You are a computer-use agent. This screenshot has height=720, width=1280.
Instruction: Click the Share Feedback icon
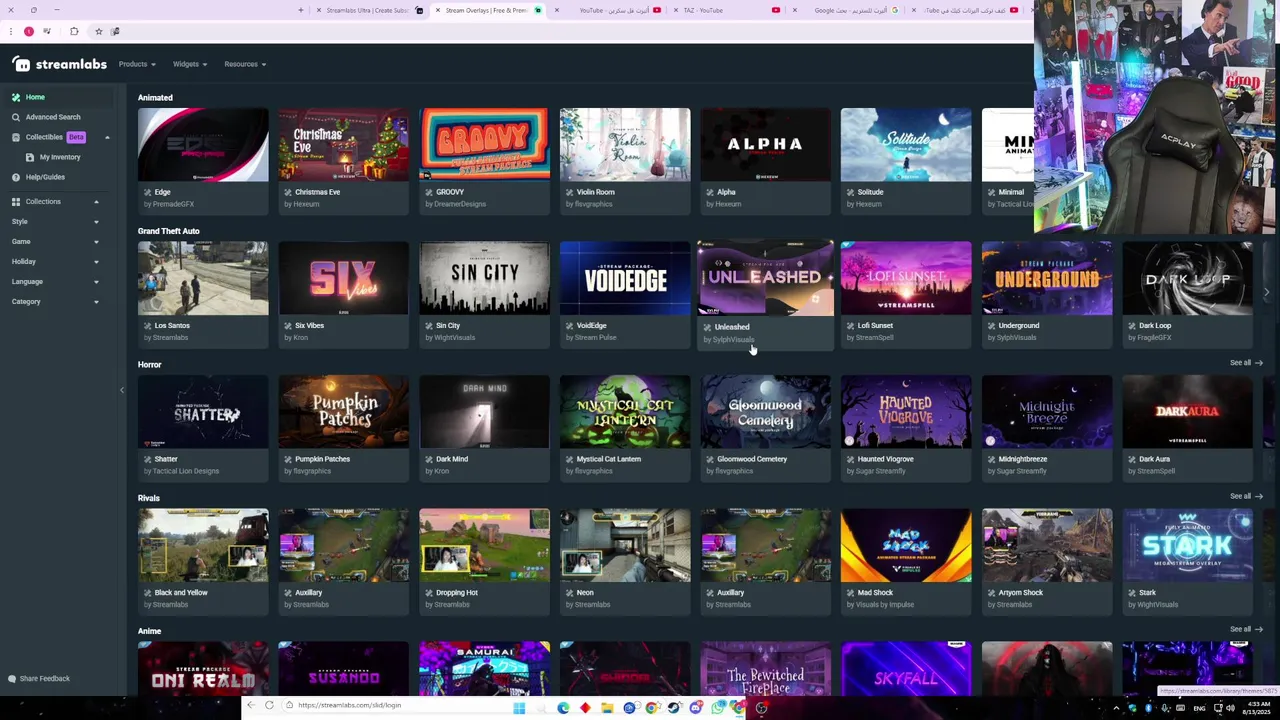pyautogui.click(x=12, y=679)
